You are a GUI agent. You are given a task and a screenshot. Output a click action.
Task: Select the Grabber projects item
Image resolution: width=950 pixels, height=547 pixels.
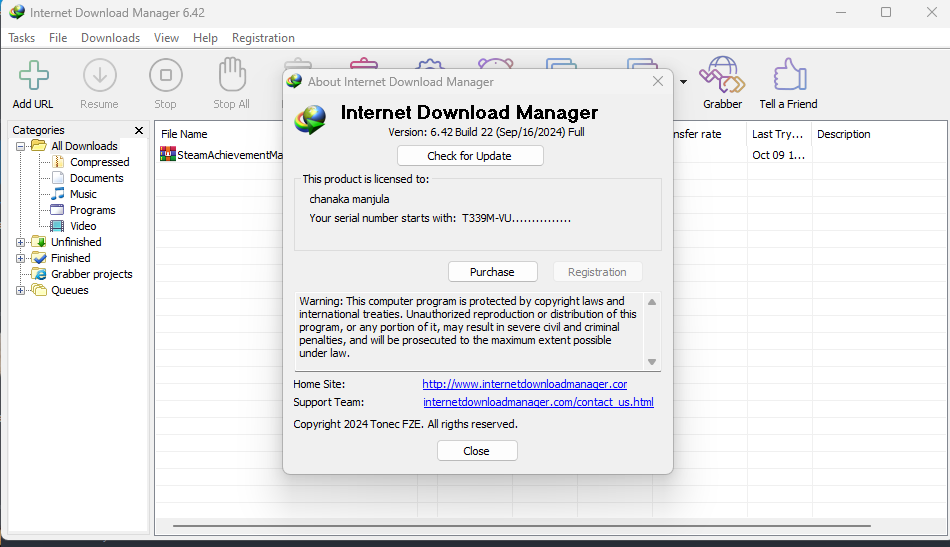pos(91,274)
